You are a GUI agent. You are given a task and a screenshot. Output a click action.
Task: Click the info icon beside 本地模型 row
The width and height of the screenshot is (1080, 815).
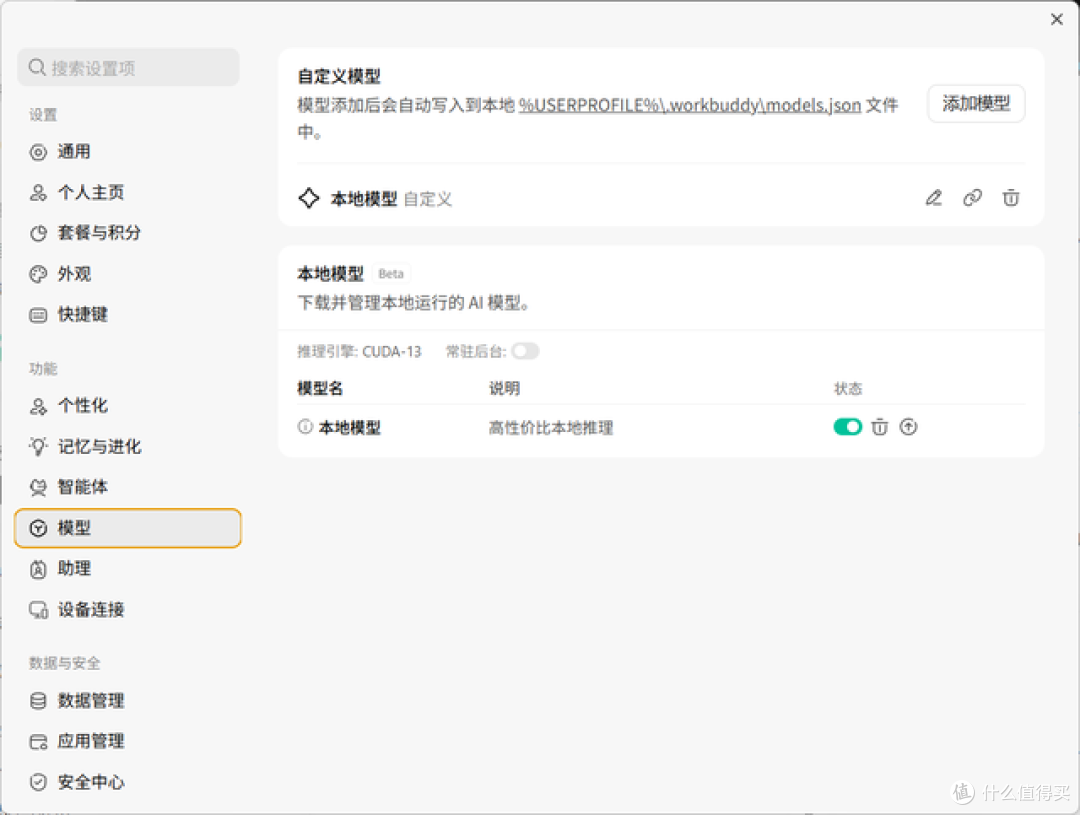(x=305, y=426)
